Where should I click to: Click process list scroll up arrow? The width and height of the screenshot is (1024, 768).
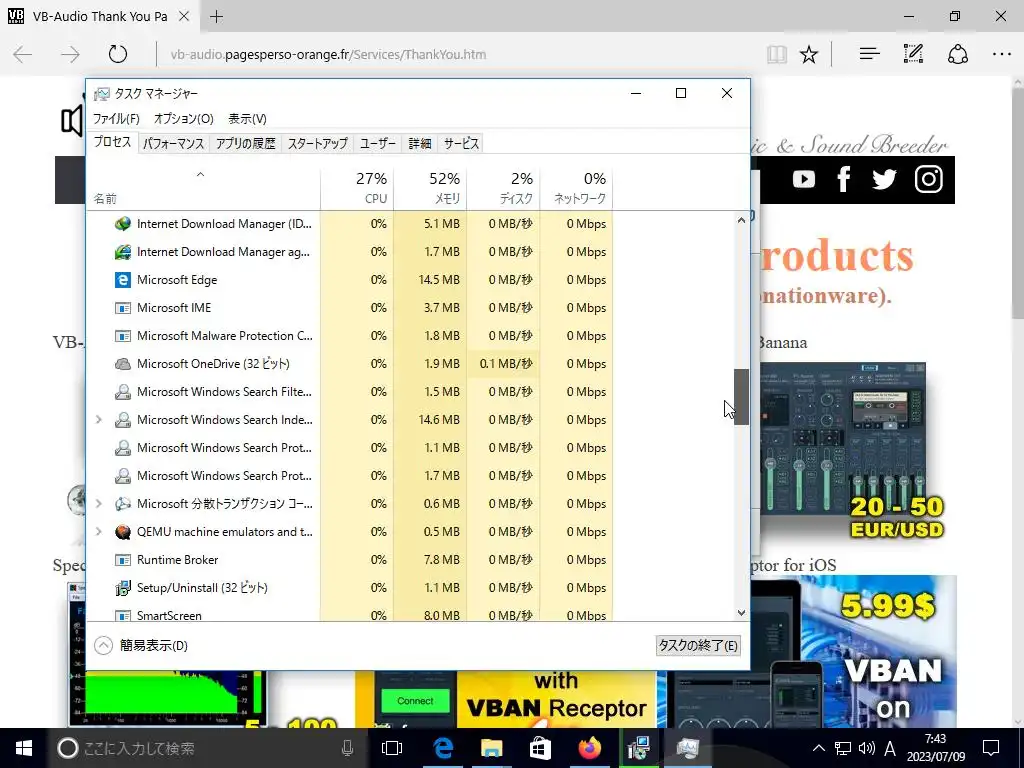point(741,220)
